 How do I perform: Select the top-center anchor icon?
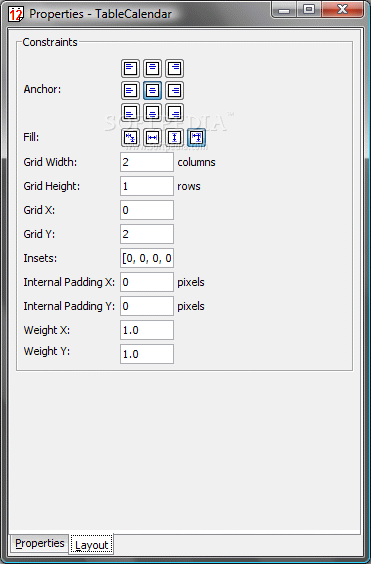(153, 68)
